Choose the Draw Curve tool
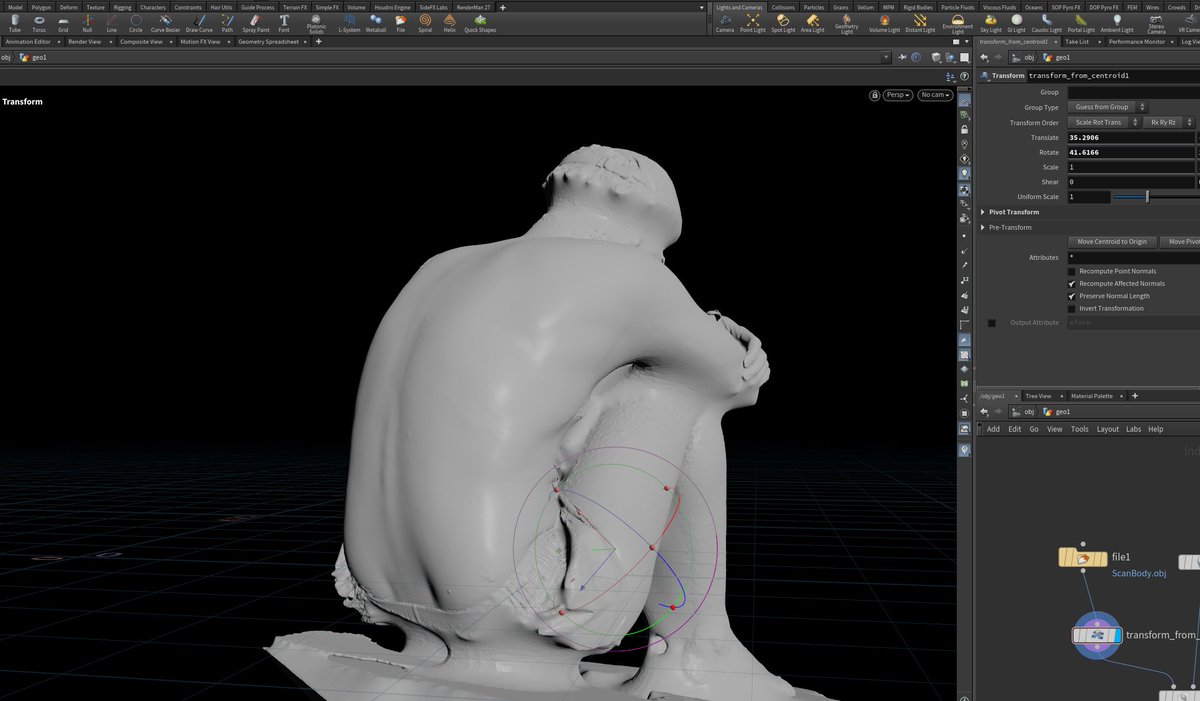 (x=199, y=22)
